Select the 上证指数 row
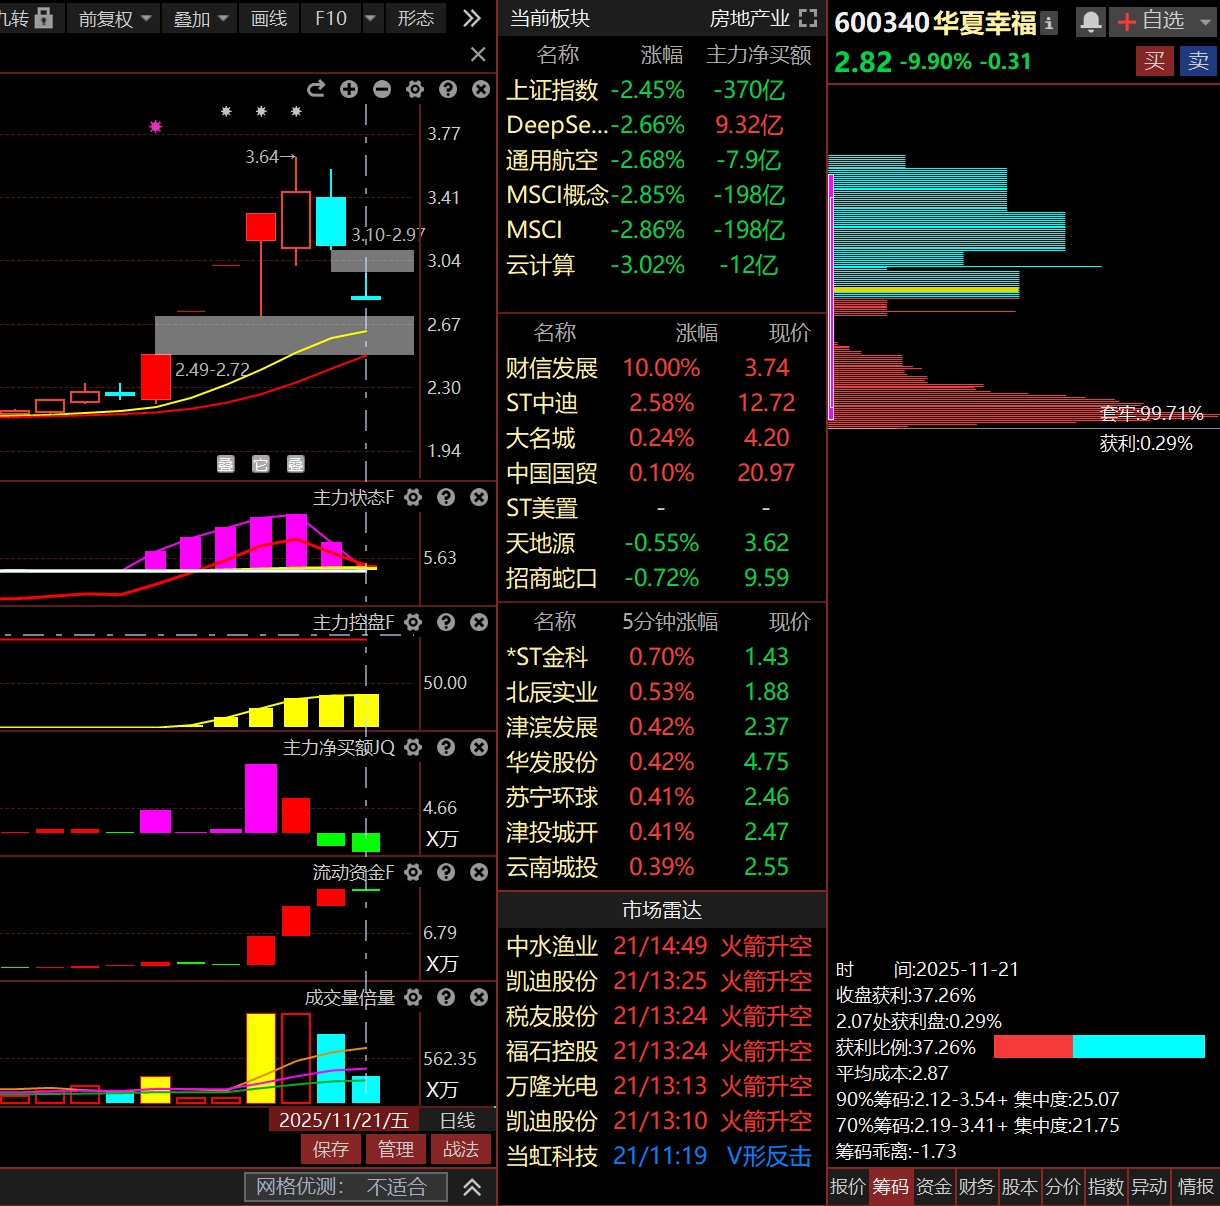This screenshot has width=1220, height=1206. (662, 90)
